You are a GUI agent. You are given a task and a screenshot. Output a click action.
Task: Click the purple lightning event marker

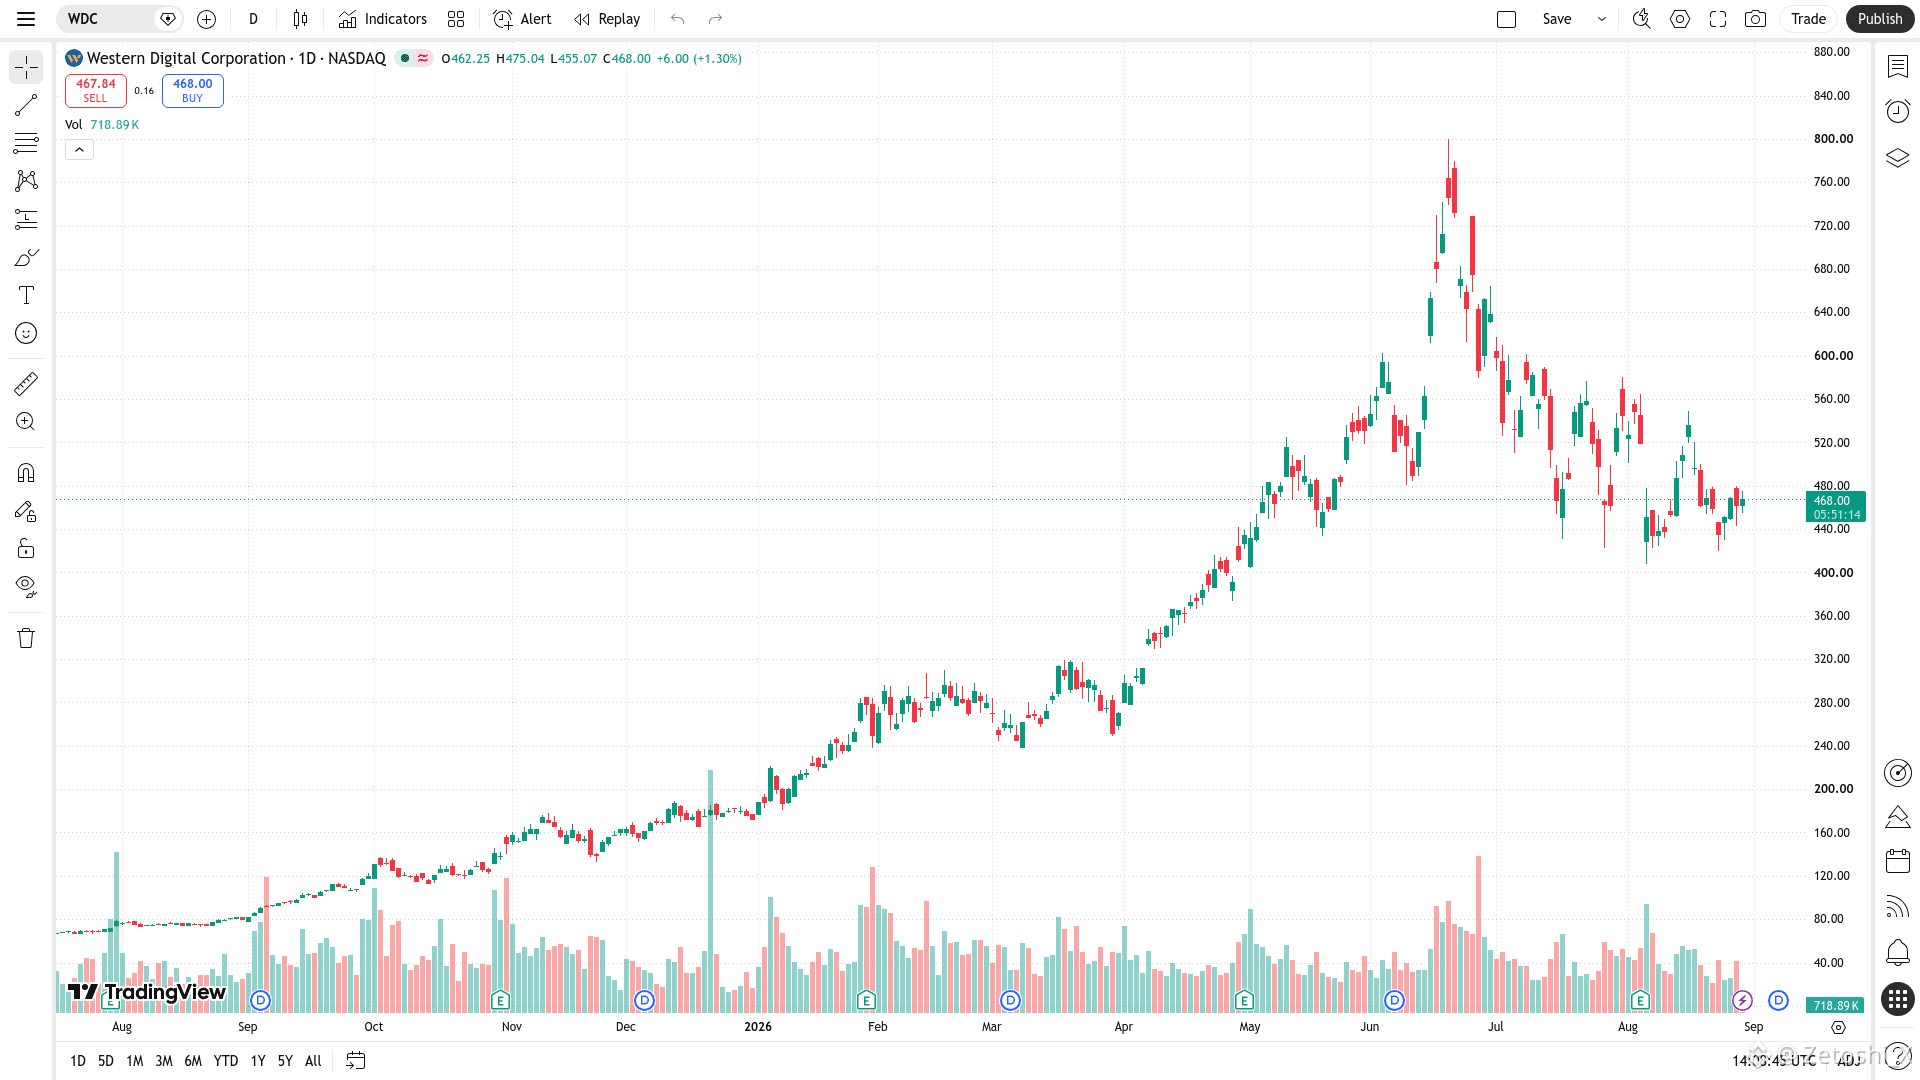1742,1000
